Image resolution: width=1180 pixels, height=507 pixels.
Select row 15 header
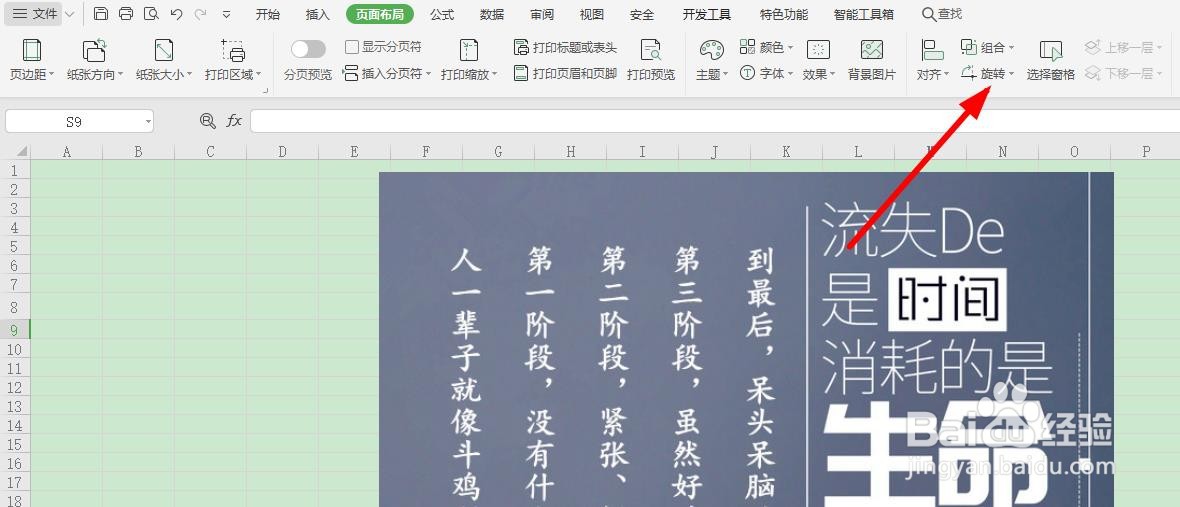pos(14,444)
